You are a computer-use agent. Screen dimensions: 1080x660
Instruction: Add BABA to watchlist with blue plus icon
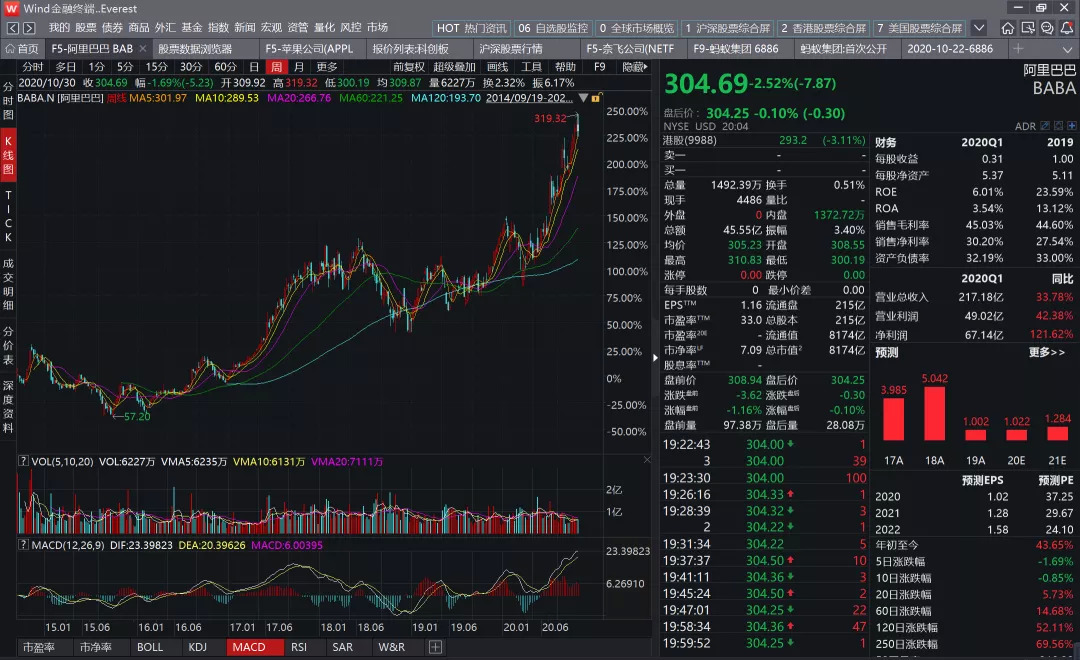click(x=1072, y=126)
